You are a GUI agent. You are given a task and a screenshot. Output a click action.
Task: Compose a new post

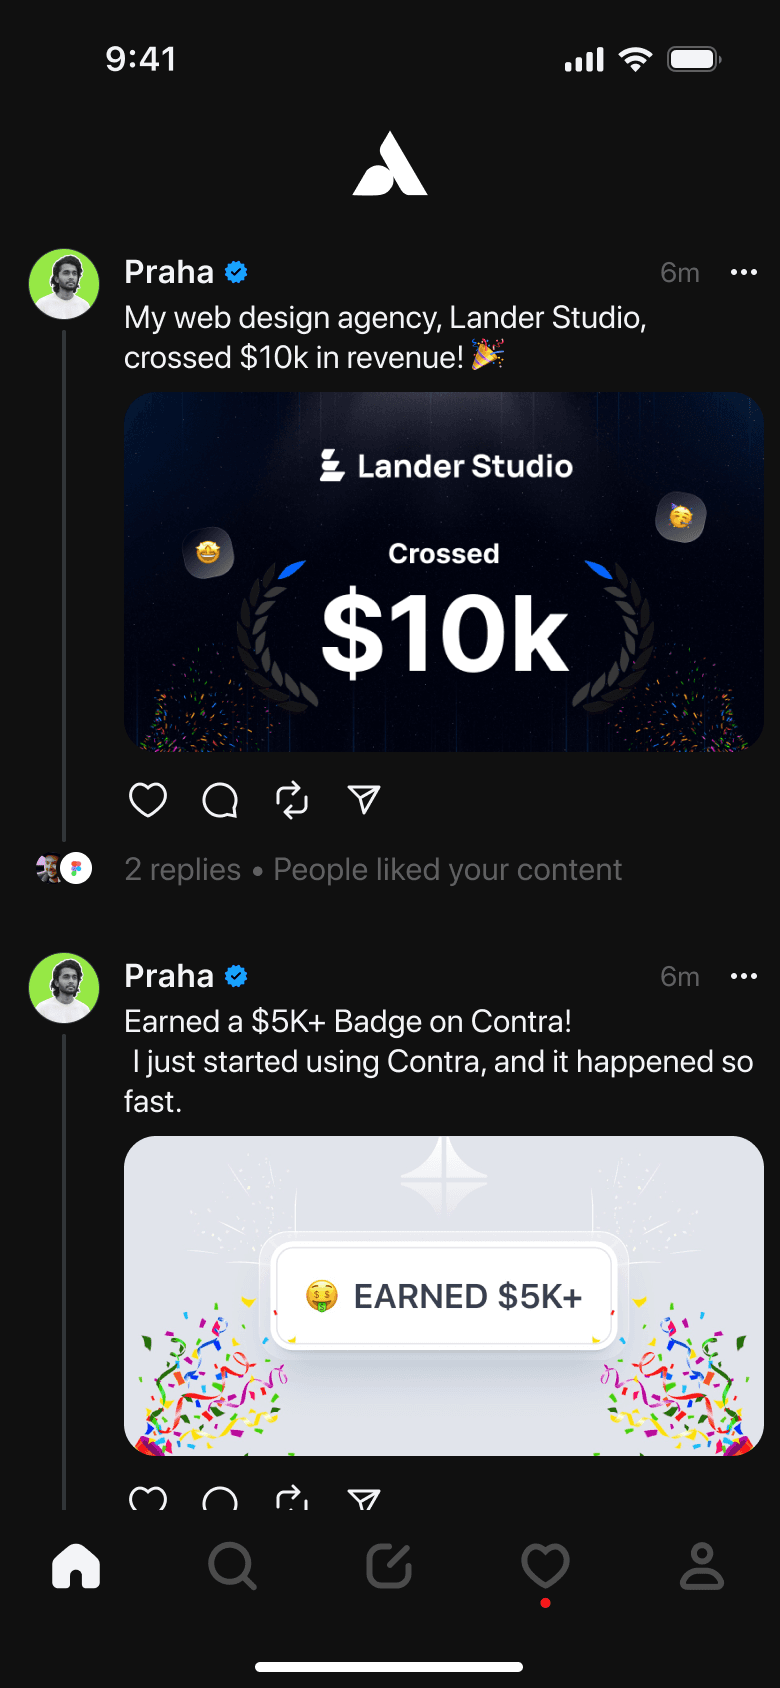(389, 1566)
